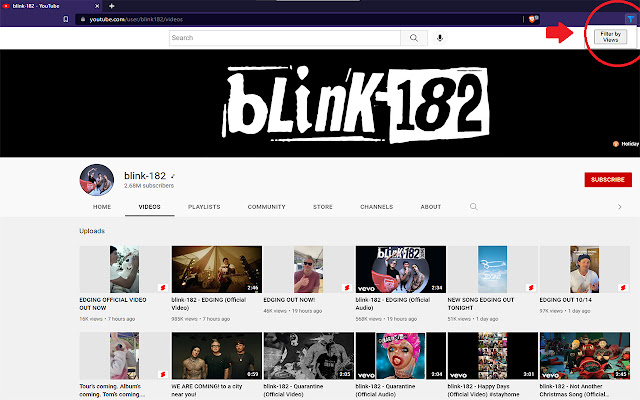Start voice search with microphone icon
The height and width of the screenshot is (400, 640).
tap(440, 38)
